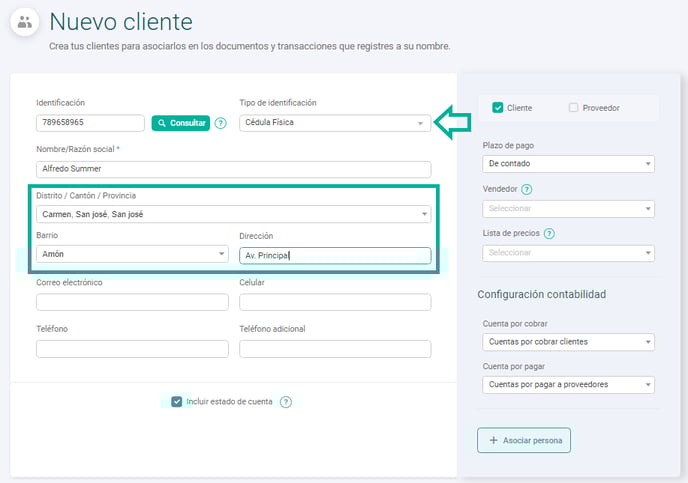Click the Identificación input field

tap(90, 123)
